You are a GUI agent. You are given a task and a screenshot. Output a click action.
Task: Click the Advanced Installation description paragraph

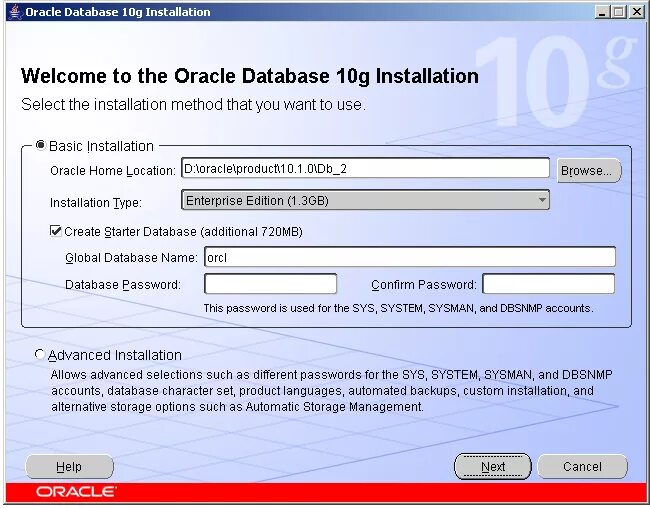(331, 391)
